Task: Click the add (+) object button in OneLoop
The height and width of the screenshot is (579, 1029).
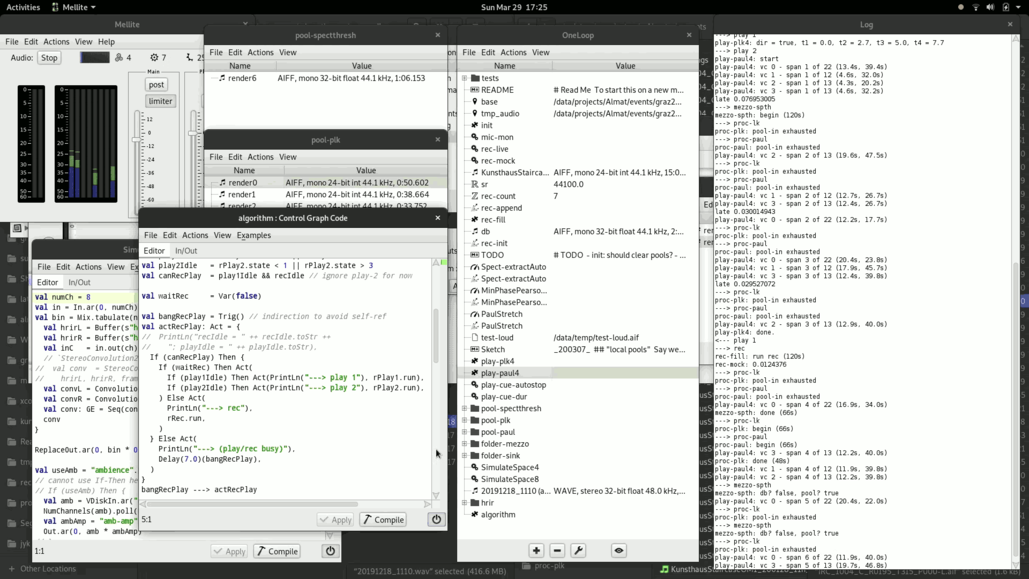Action: pyautogui.click(x=536, y=551)
